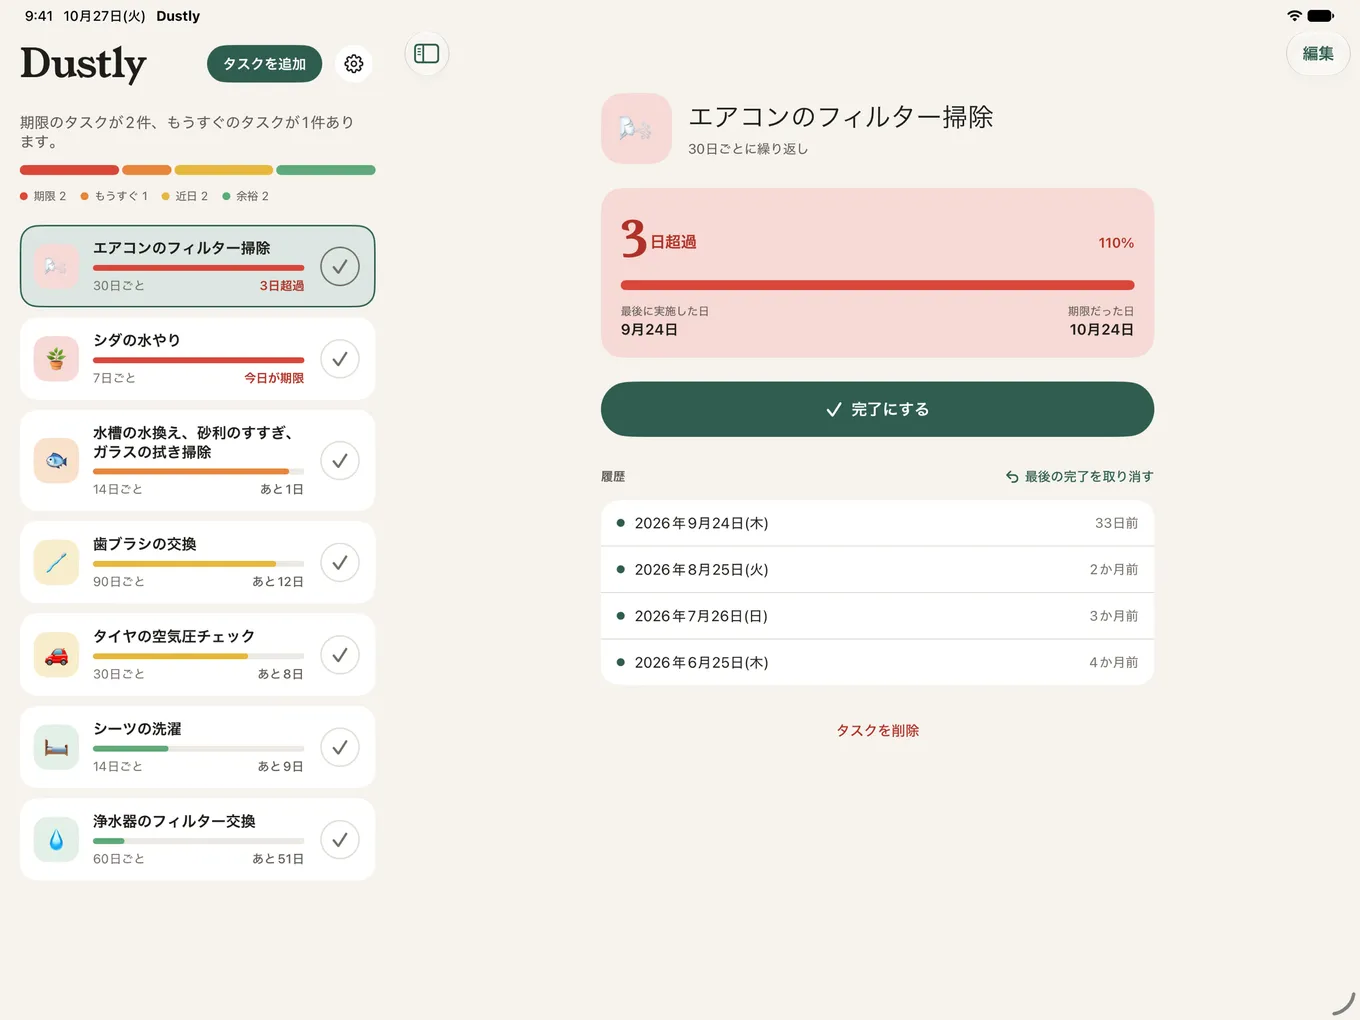The width and height of the screenshot is (1360, 1020).
Task: Open history entry 2026年8月25日(火)
Action: pos(877,570)
